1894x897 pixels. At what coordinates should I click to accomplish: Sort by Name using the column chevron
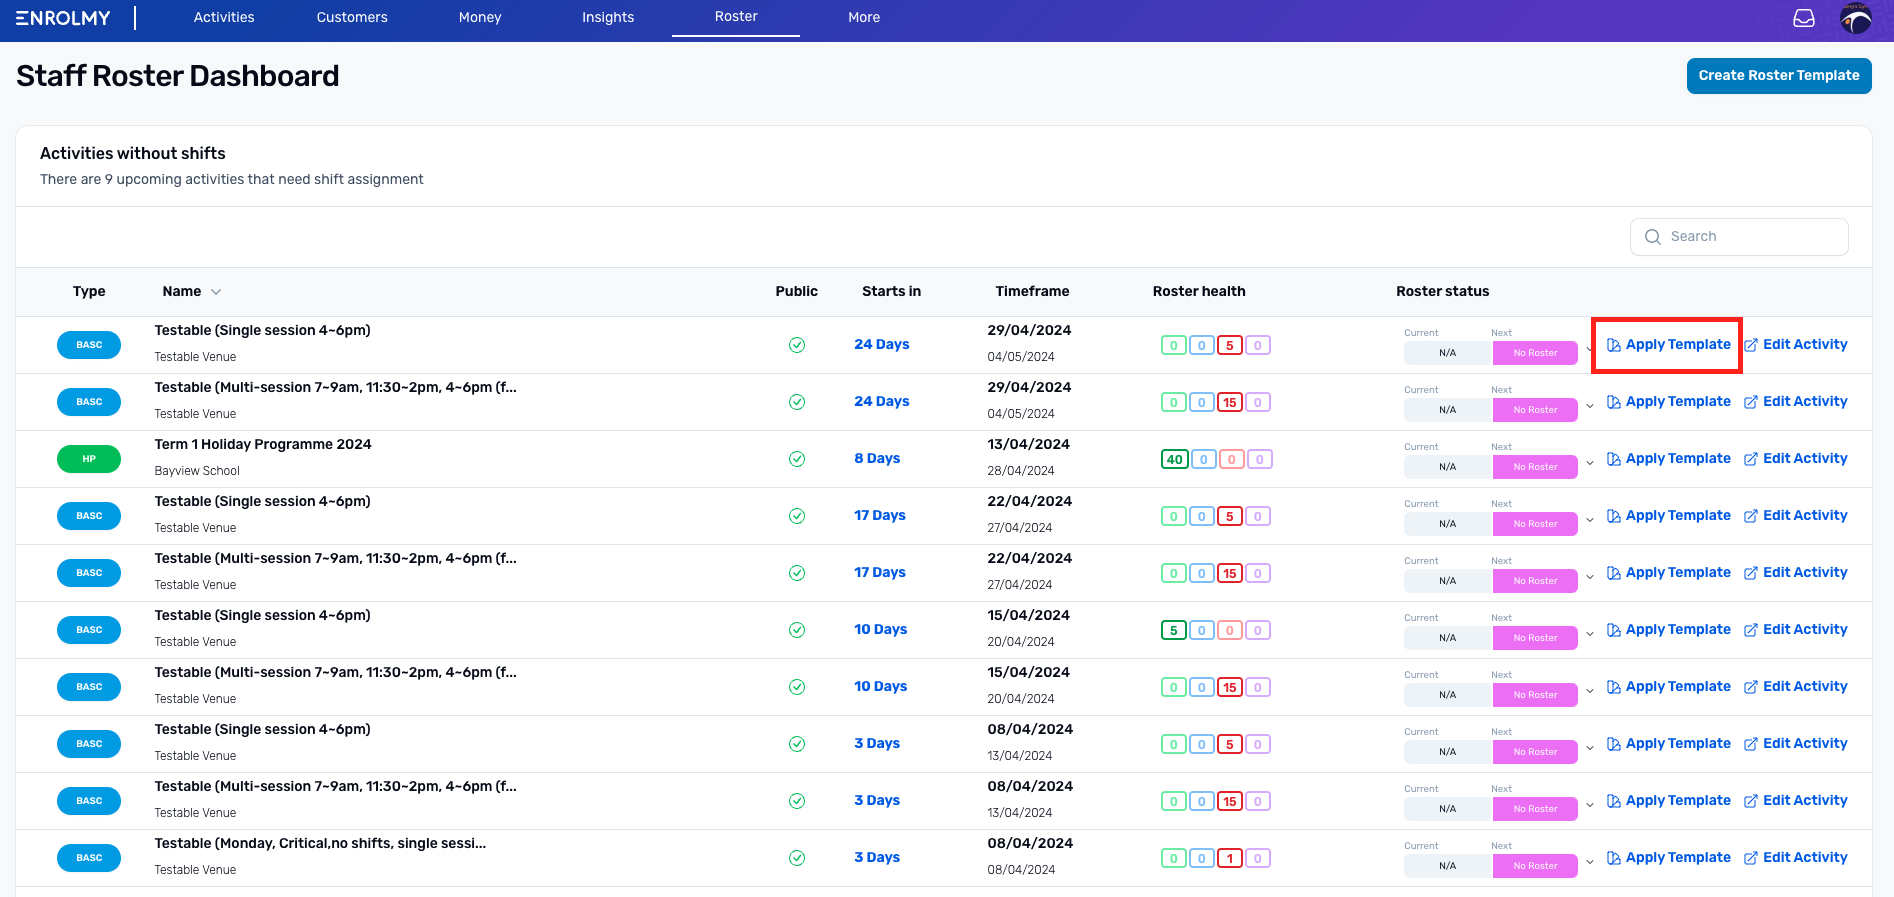[216, 292]
